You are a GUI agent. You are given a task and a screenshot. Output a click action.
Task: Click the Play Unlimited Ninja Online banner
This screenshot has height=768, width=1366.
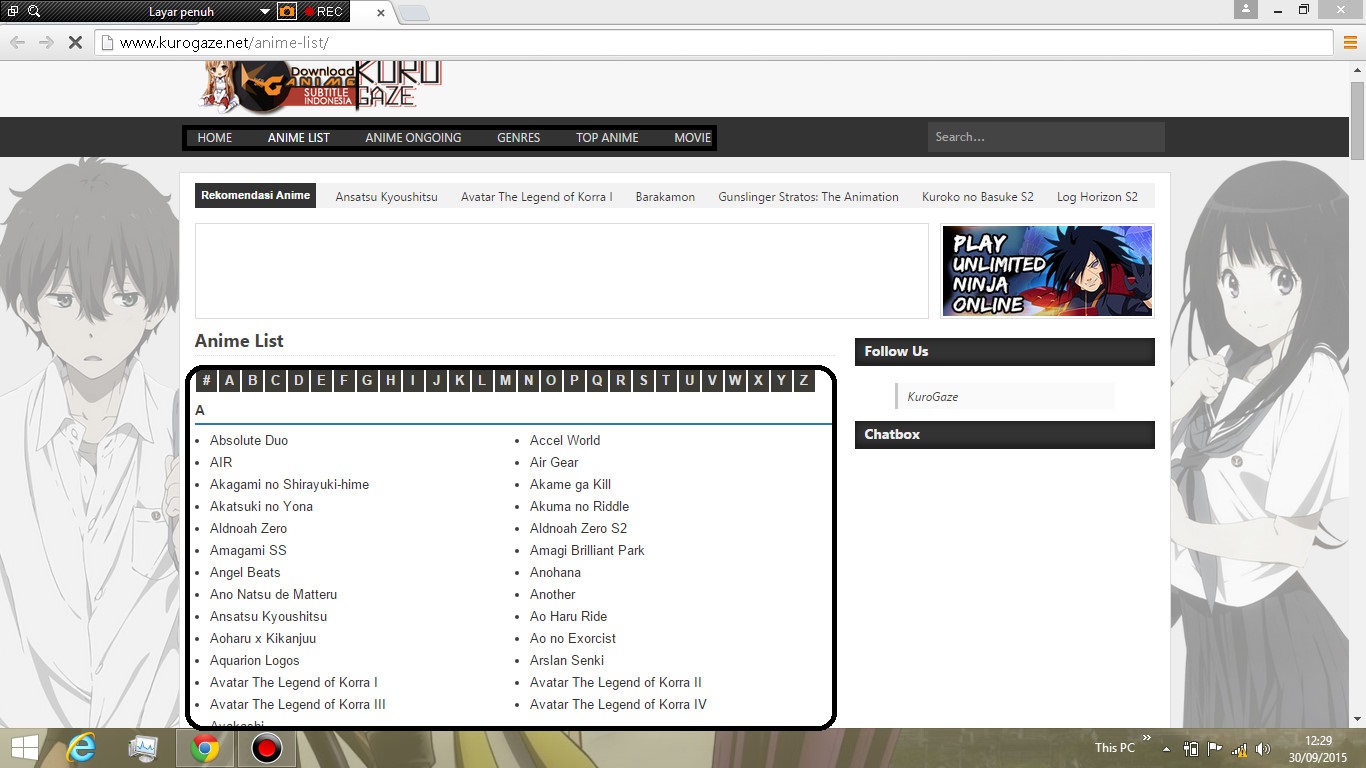point(1047,271)
